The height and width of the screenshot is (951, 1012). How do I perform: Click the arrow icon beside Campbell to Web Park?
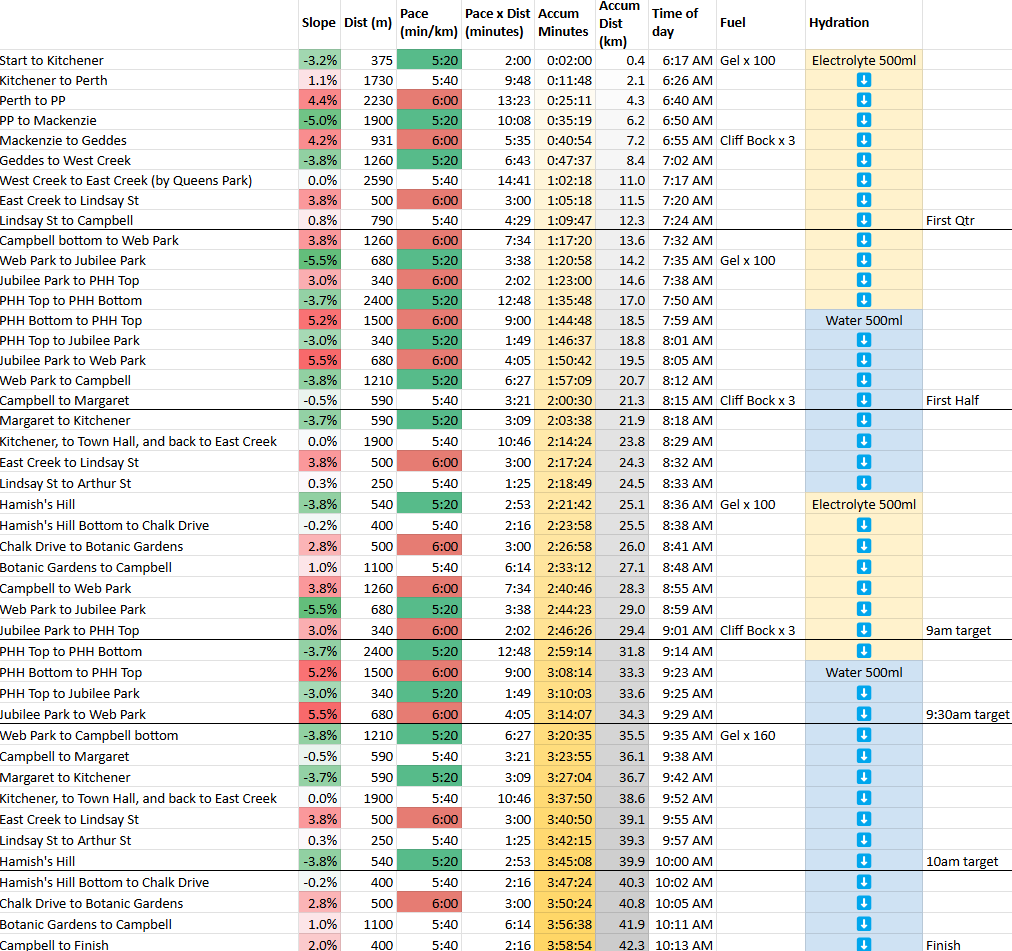point(863,588)
